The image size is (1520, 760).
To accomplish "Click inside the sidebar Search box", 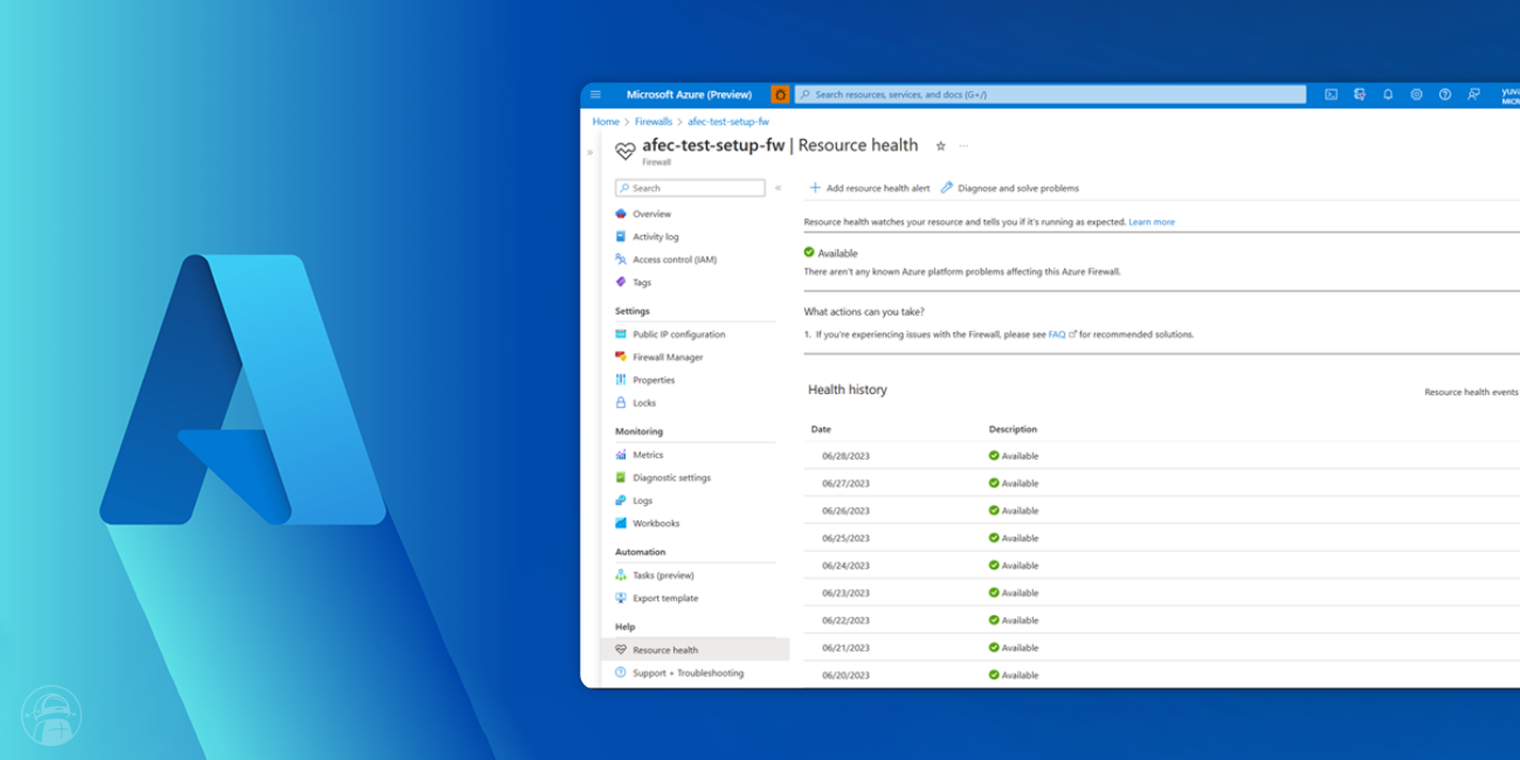I will click(x=690, y=188).
